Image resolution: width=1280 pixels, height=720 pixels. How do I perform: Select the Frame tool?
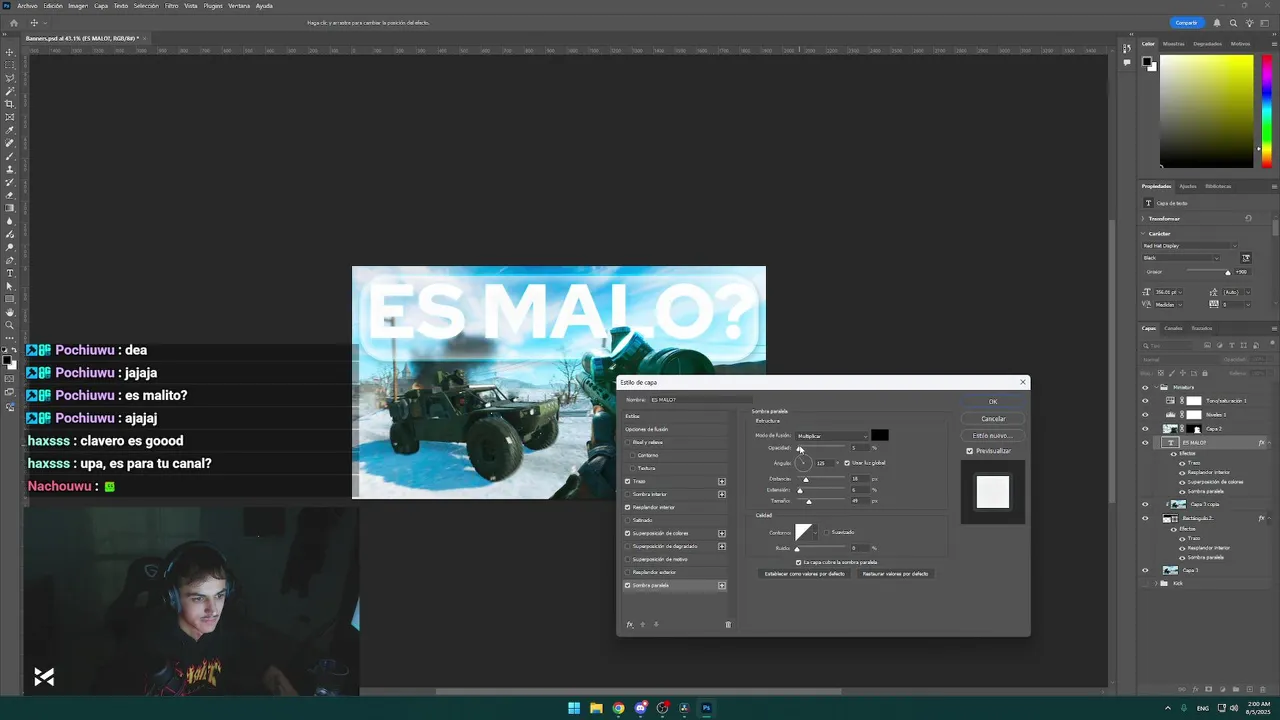[10, 117]
